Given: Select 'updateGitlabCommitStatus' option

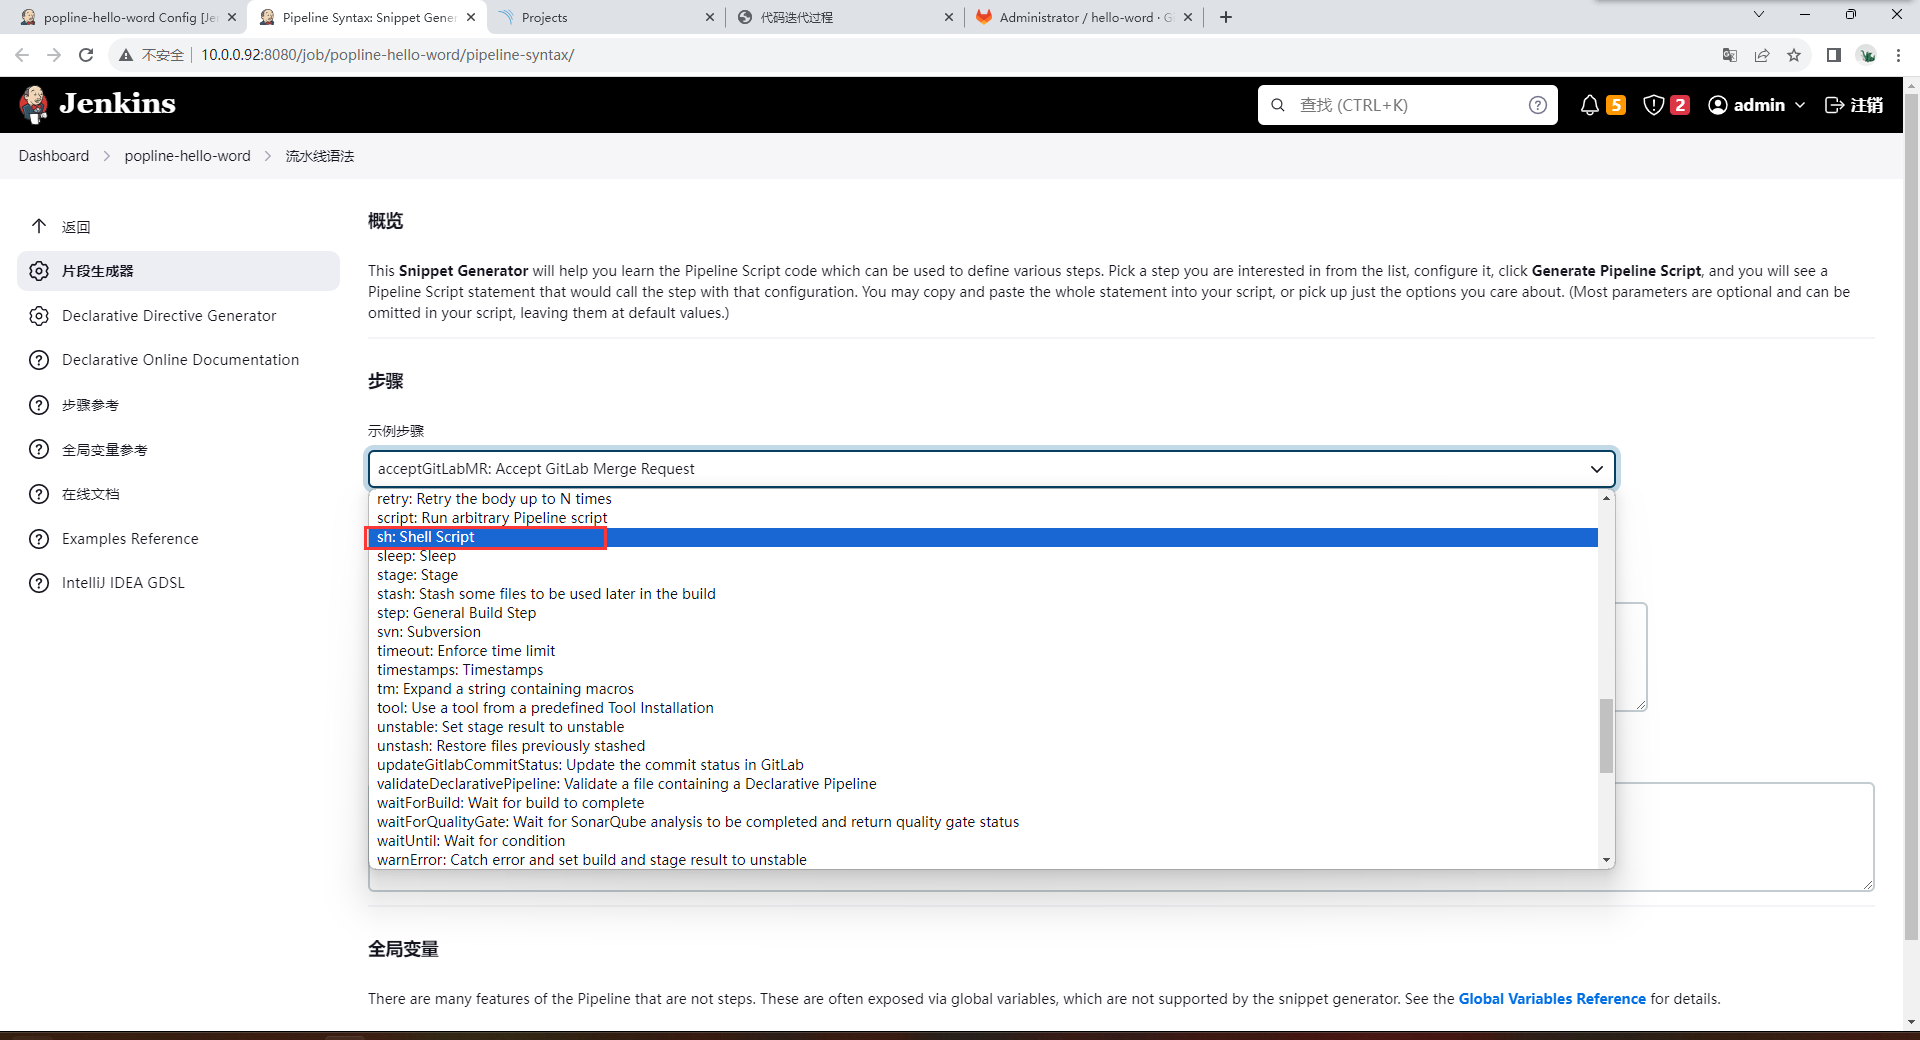Looking at the screenshot, I should coord(983,765).
